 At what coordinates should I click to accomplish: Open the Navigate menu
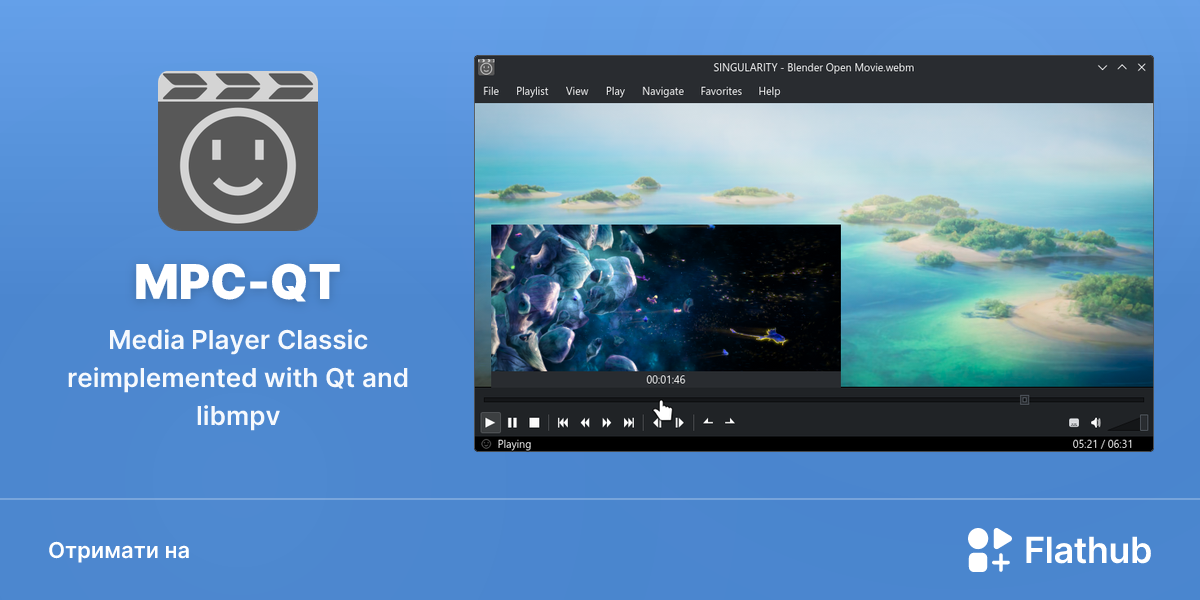point(663,91)
